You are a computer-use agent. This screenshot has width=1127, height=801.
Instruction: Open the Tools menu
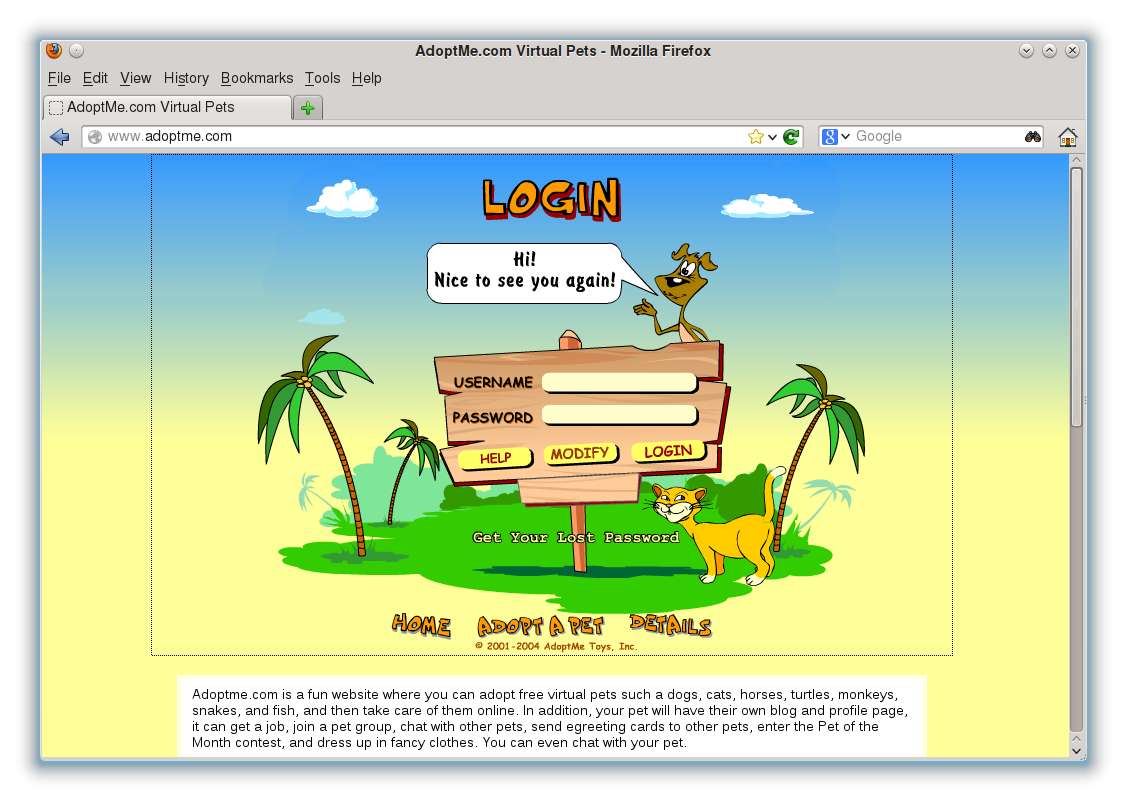(x=322, y=78)
